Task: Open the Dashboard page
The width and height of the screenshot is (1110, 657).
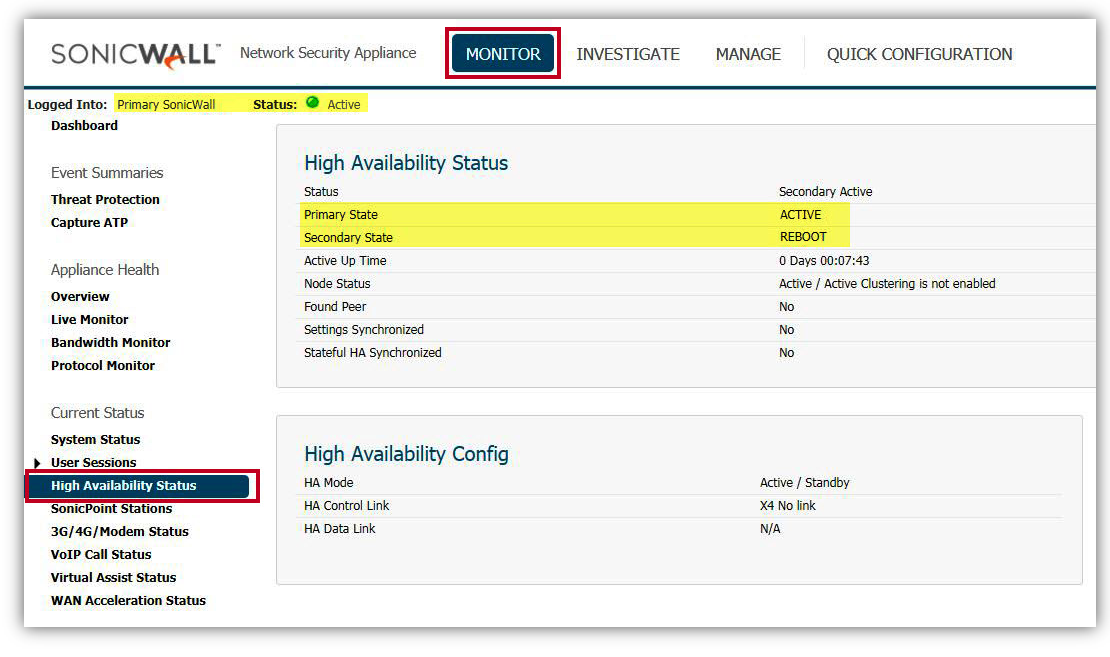Action: point(84,125)
